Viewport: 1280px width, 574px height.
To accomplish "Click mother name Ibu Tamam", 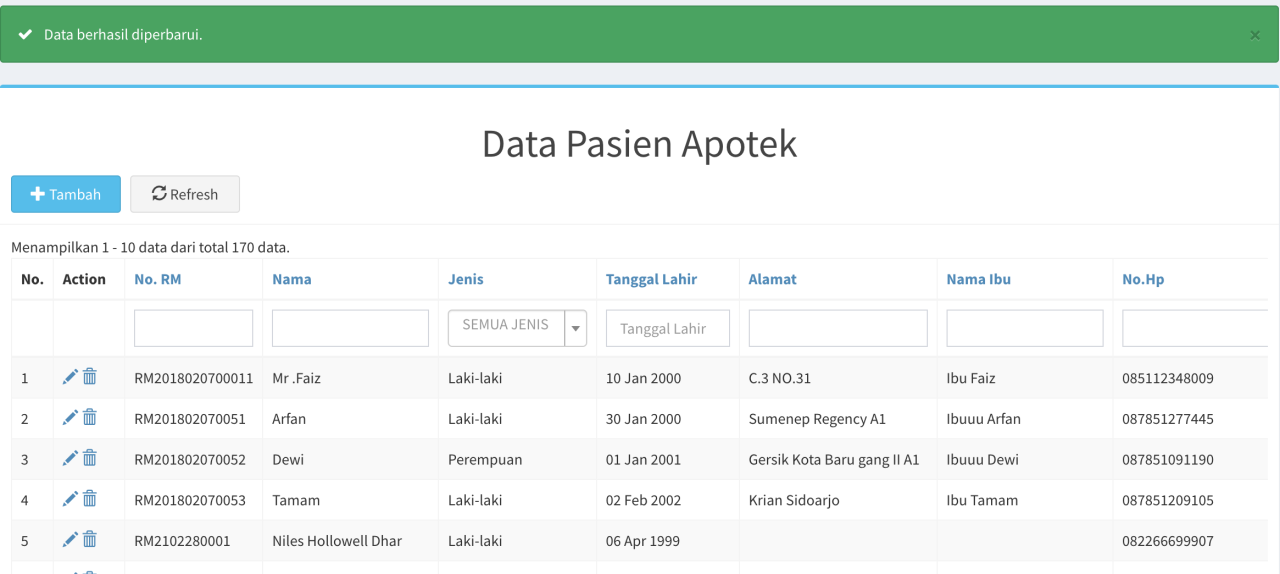I will click(x=982, y=500).
